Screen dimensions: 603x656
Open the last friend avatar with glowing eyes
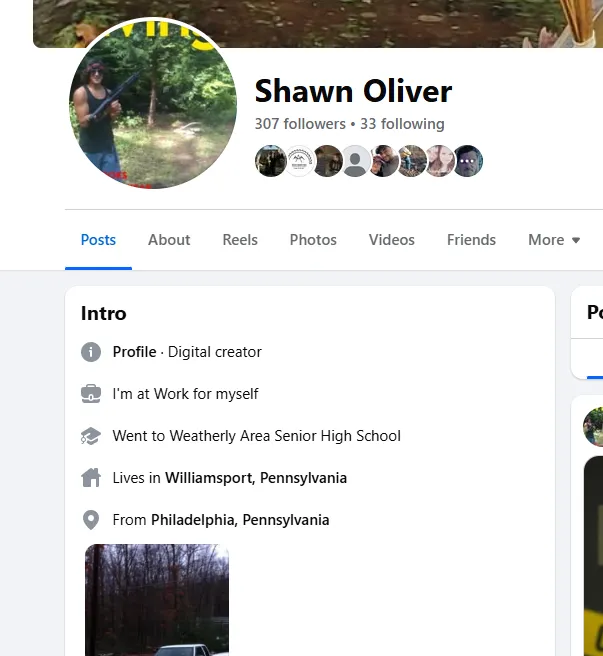[x=468, y=161]
